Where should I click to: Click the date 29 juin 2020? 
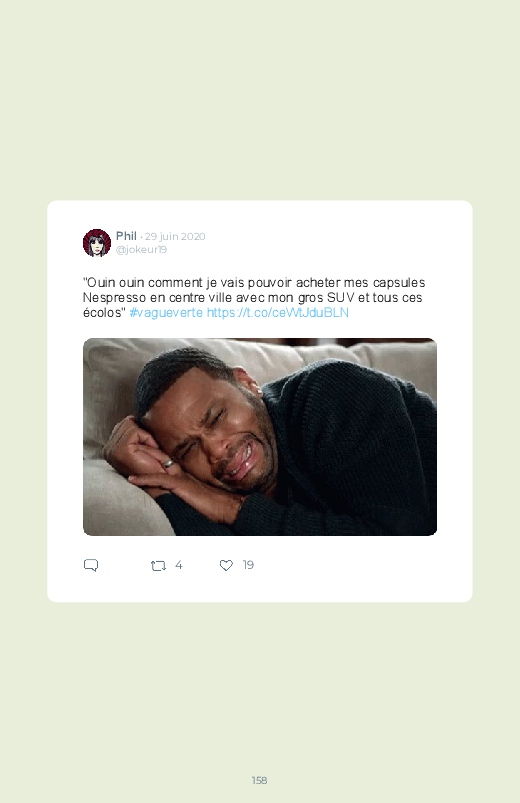click(x=175, y=236)
